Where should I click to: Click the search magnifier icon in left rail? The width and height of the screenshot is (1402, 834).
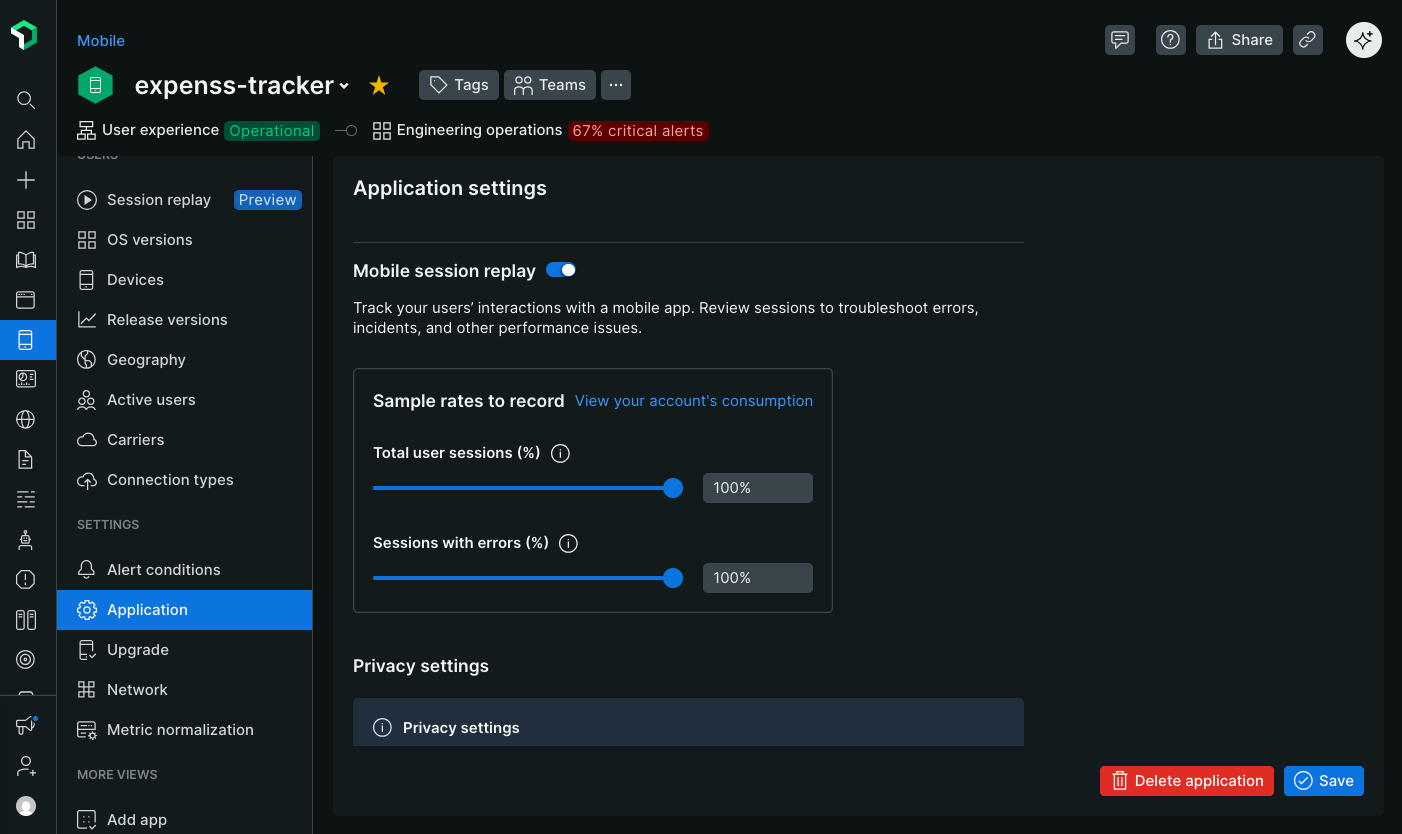[x=26, y=100]
